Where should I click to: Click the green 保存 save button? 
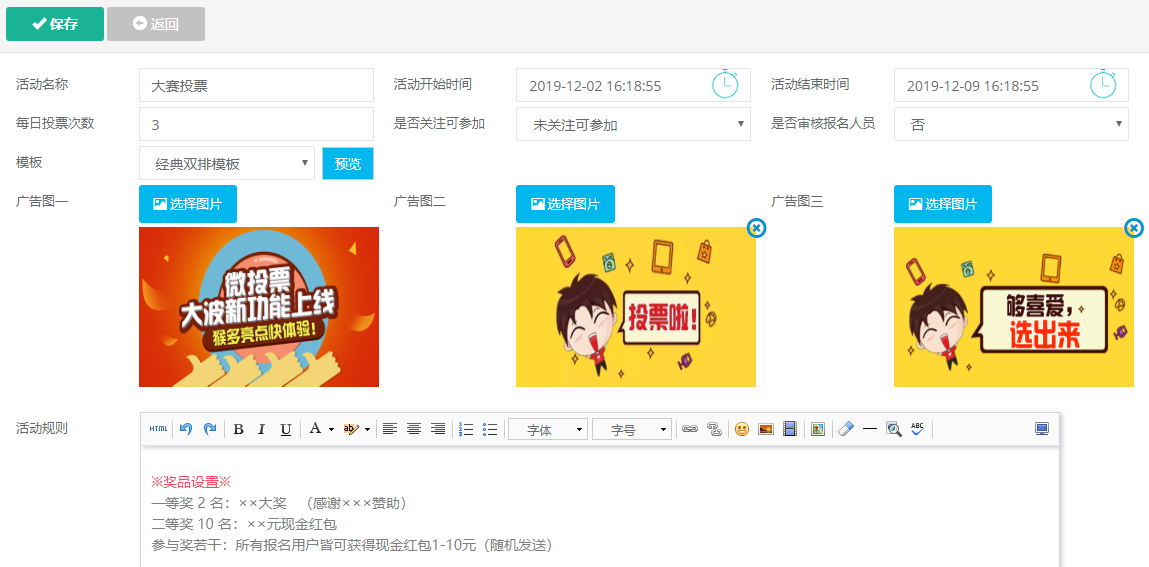[x=55, y=23]
